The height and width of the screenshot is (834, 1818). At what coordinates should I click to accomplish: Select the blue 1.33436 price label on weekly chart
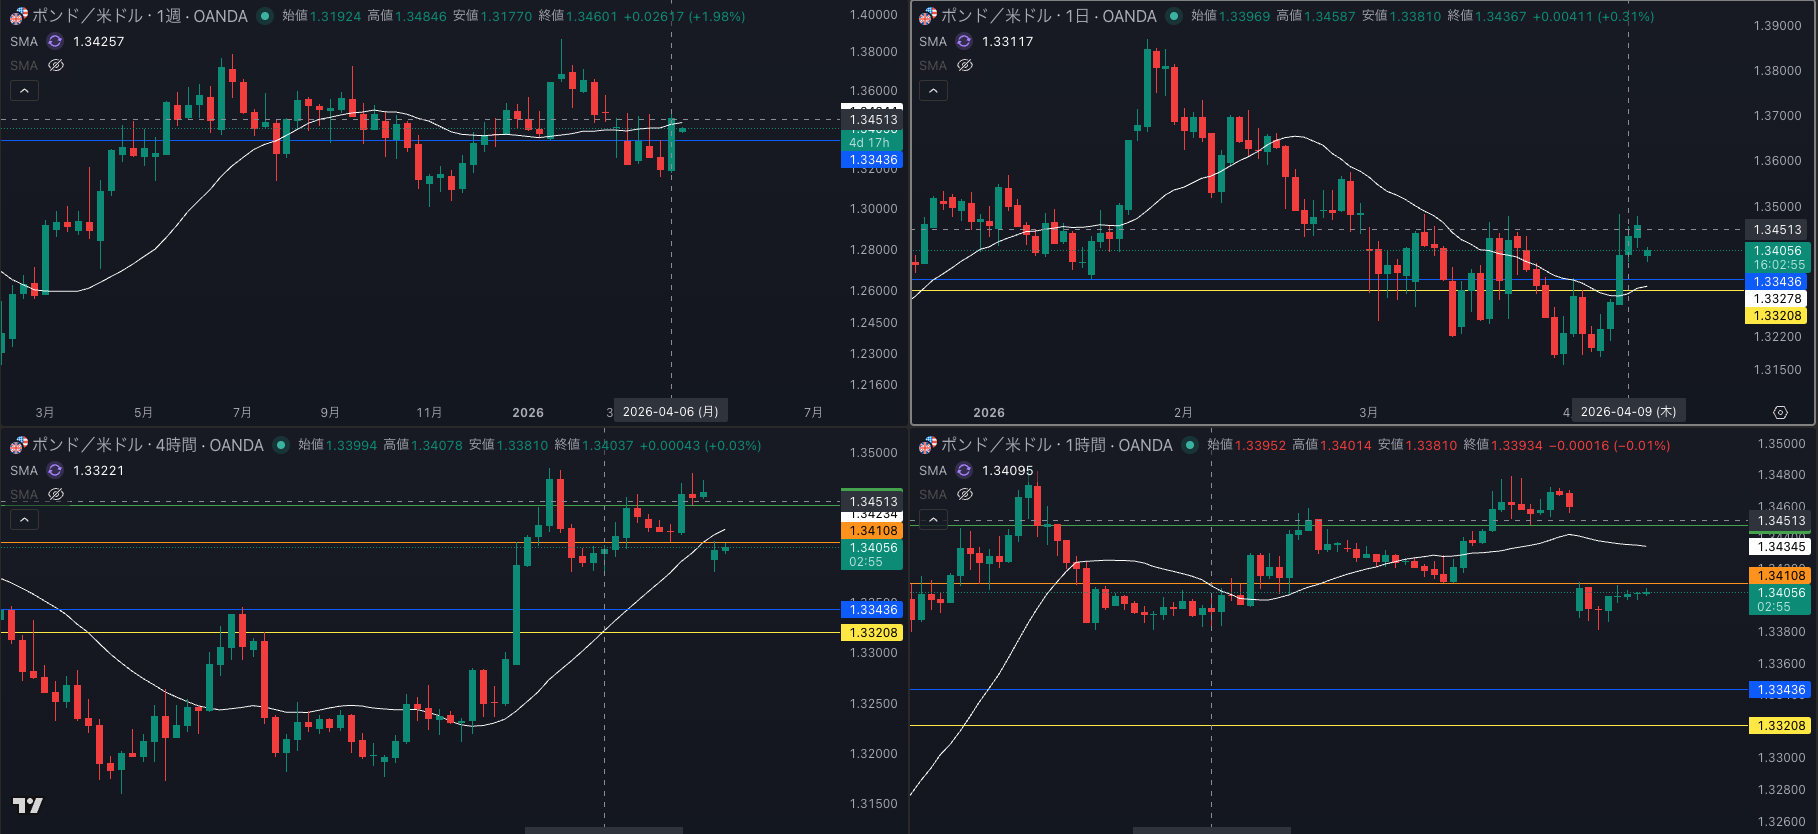(873, 160)
